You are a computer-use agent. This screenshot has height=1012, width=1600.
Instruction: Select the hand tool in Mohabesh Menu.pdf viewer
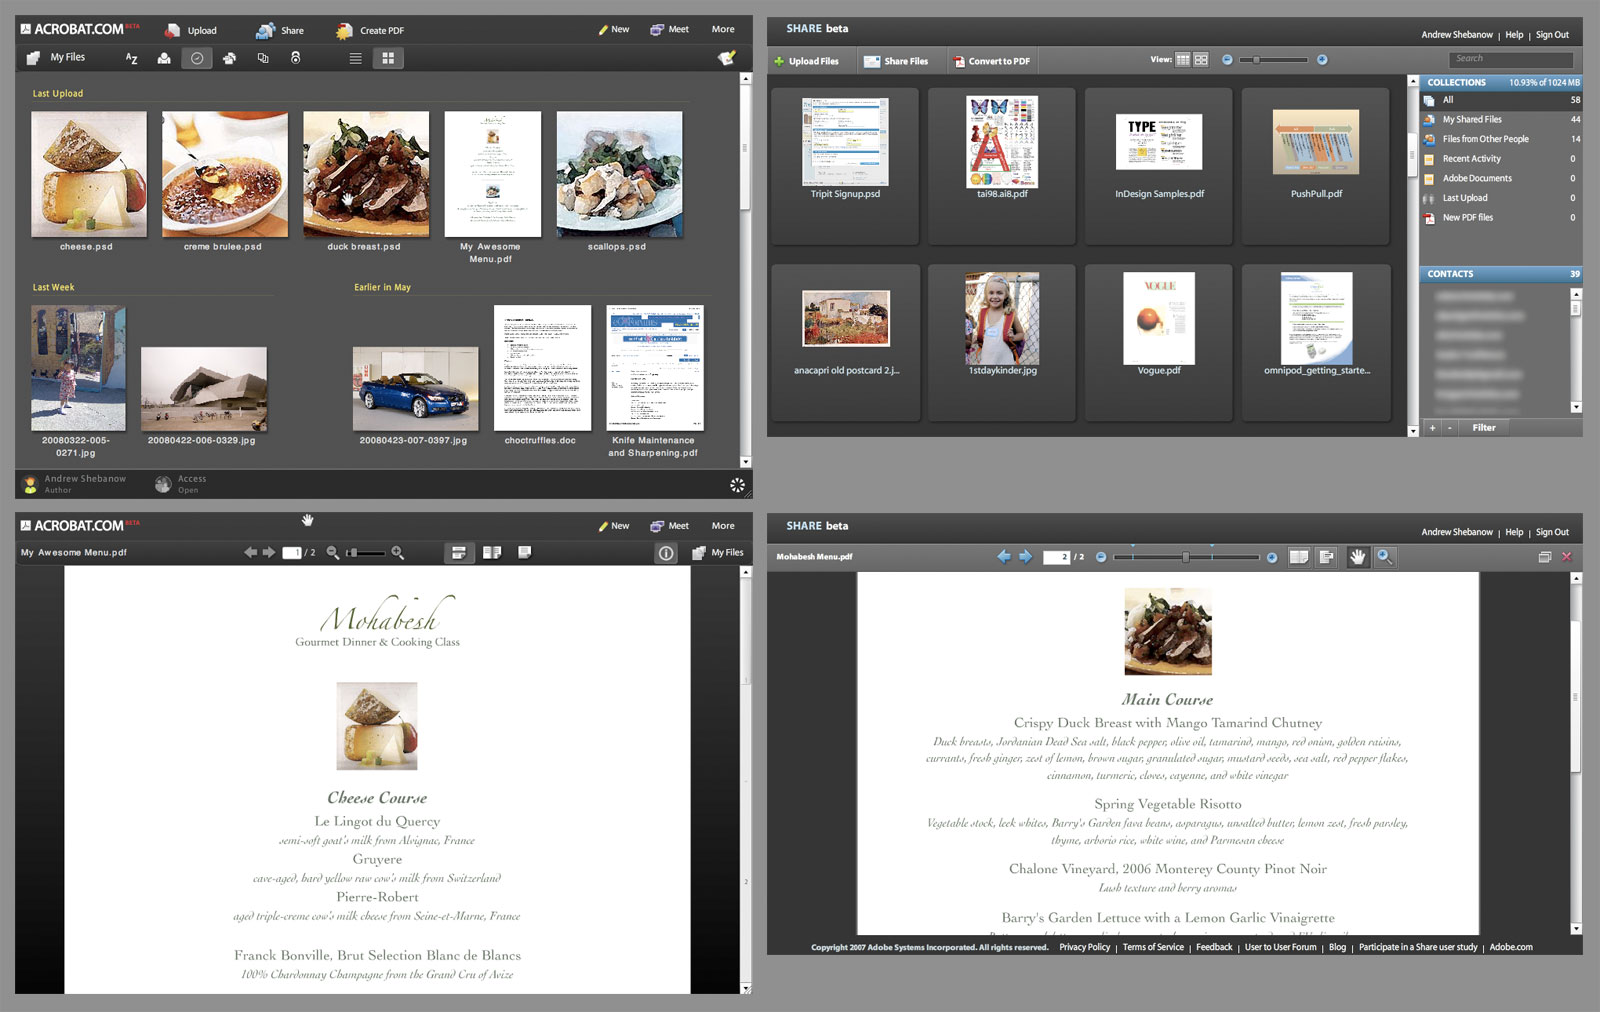point(1357,557)
